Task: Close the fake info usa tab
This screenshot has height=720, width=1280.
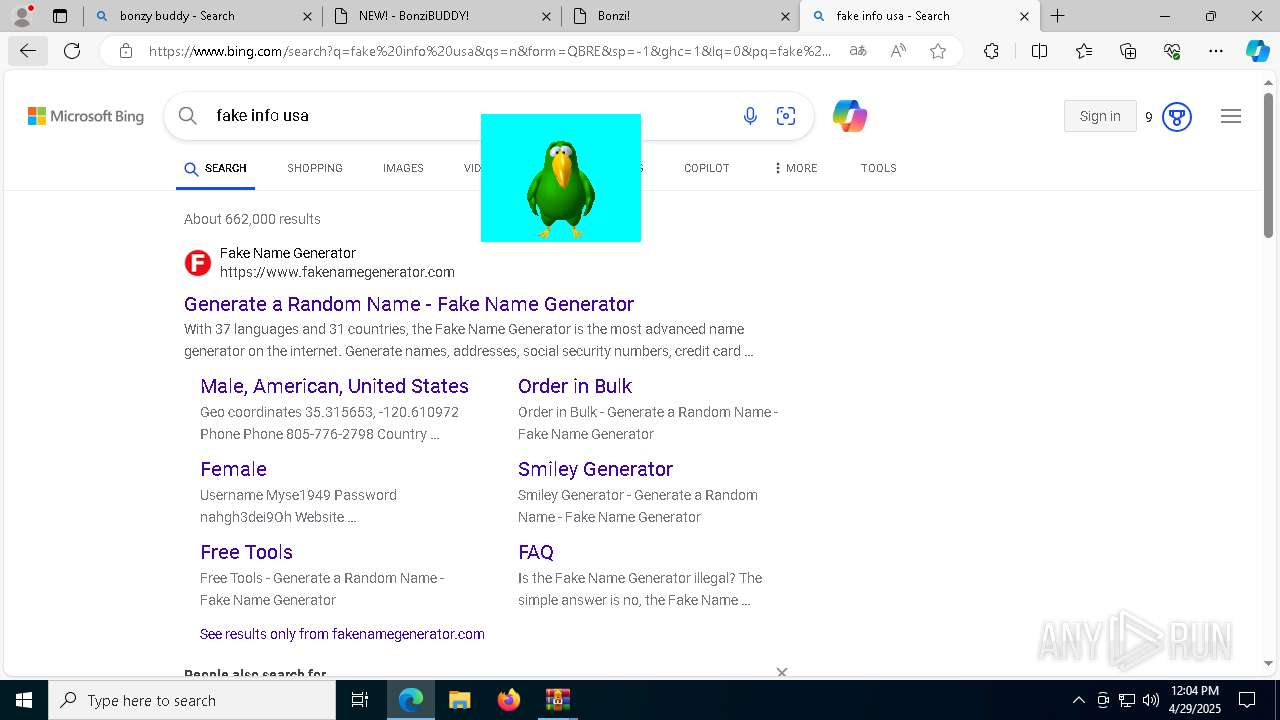Action: point(1024,16)
